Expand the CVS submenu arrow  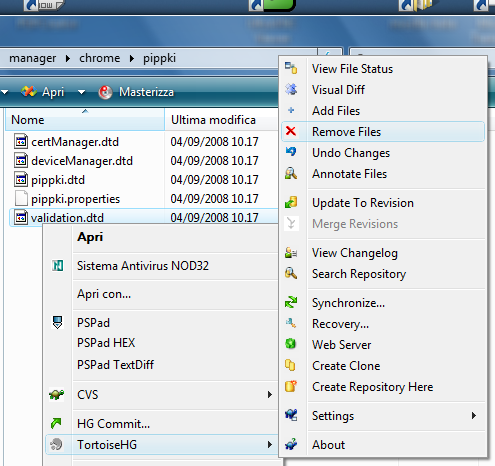(270, 395)
